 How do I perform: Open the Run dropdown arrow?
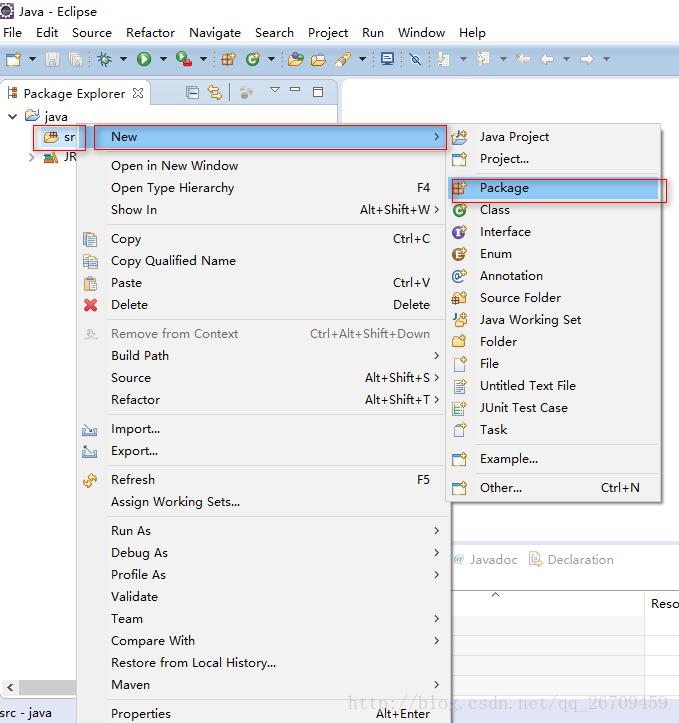pyautogui.click(x=163, y=59)
